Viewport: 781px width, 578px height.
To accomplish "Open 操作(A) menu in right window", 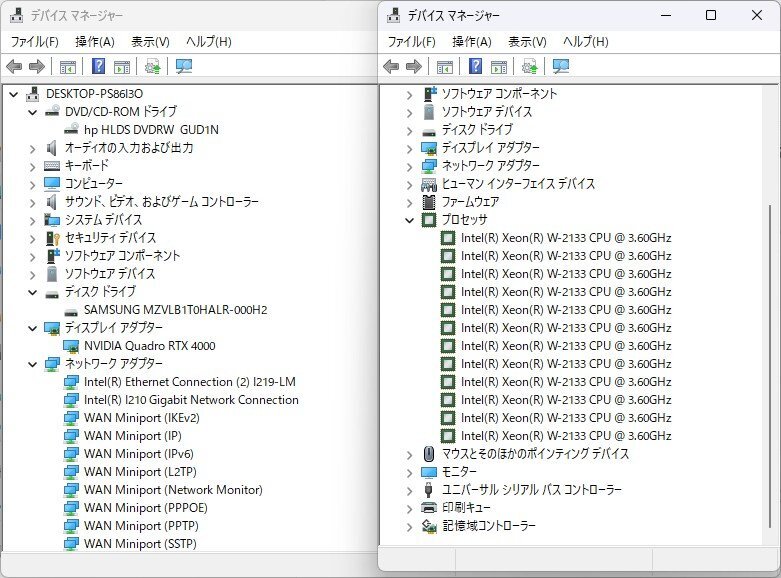I will click(472, 42).
